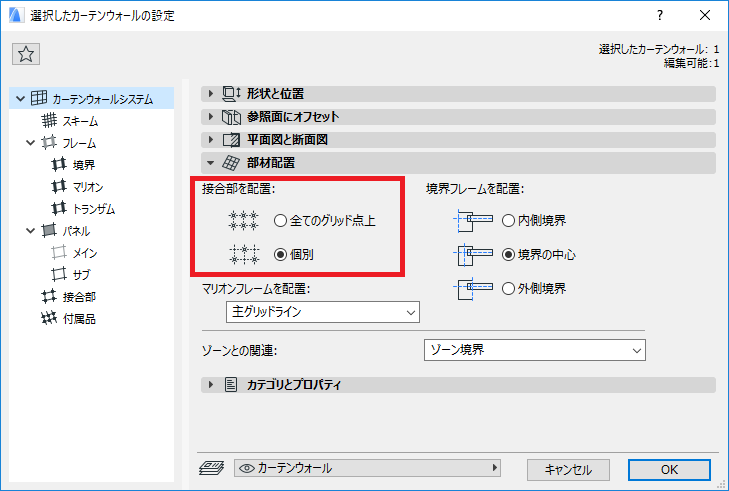Viewport: 729px width, 491px height.
Task: Click the all-grid-points junction pattern icon
Action: click(x=243, y=220)
